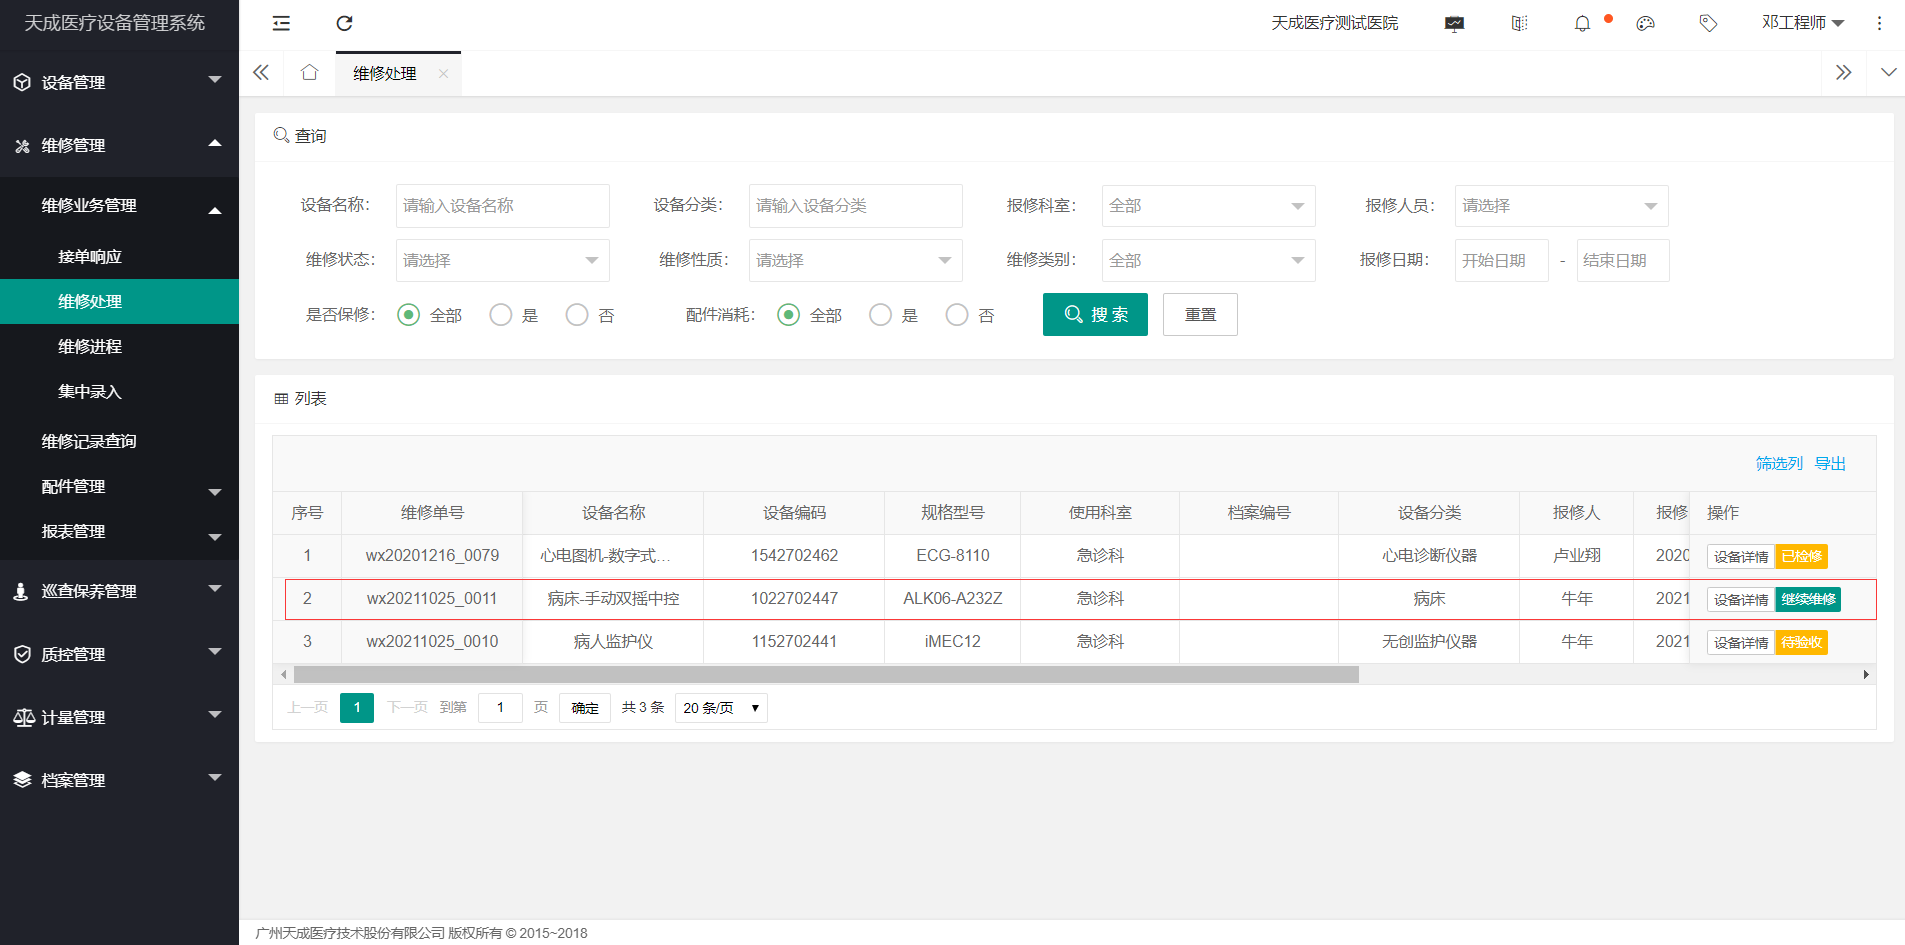Open 维修进程 menu item
Screen dimensions: 1905x945
point(120,346)
